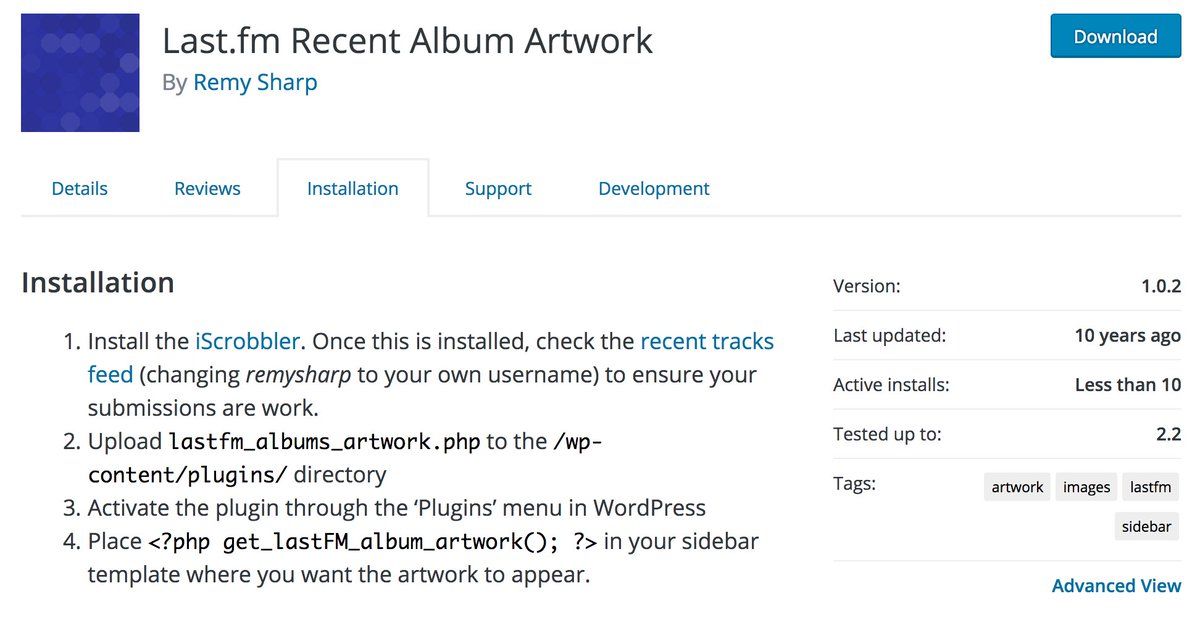This screenshot has height=628, width=1200.
Task: Switch to the Details tab
Action: [80, 188]
